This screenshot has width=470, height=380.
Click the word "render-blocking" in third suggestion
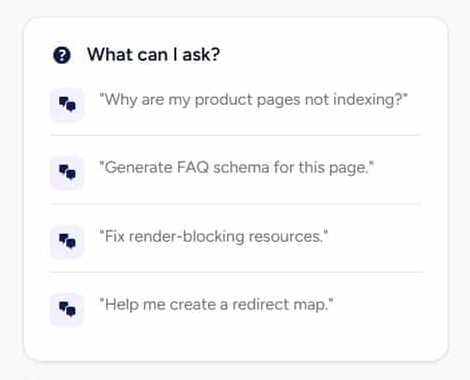187,236
